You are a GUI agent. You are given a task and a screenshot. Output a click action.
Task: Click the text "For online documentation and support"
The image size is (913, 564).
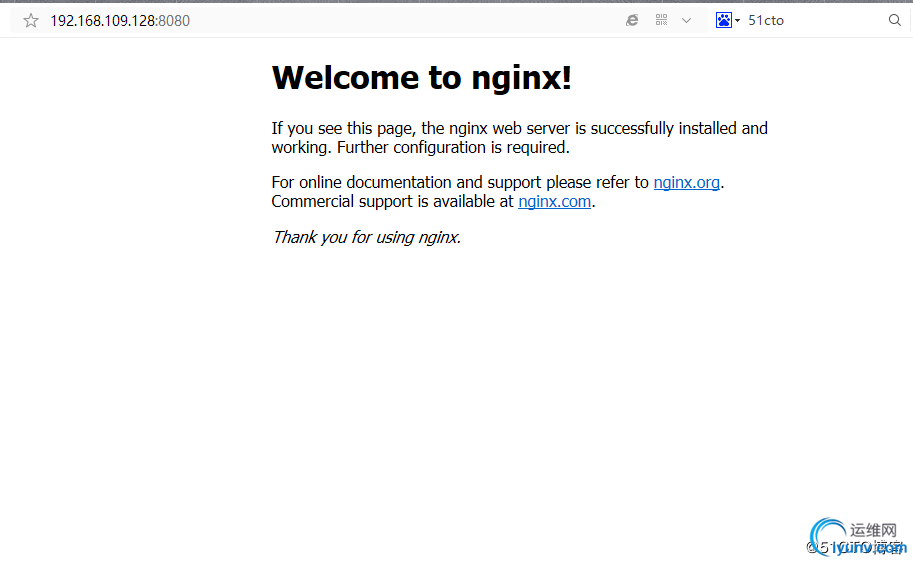(406, 182)
